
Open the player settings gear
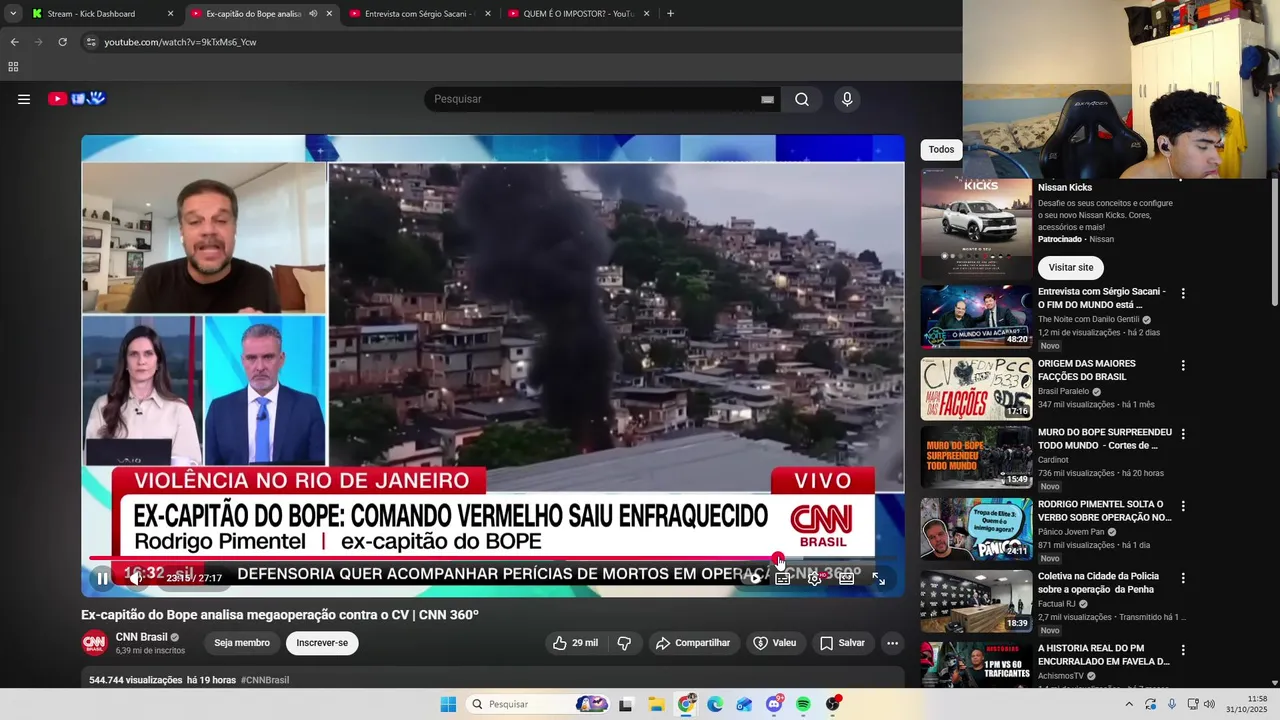[815, 578]
